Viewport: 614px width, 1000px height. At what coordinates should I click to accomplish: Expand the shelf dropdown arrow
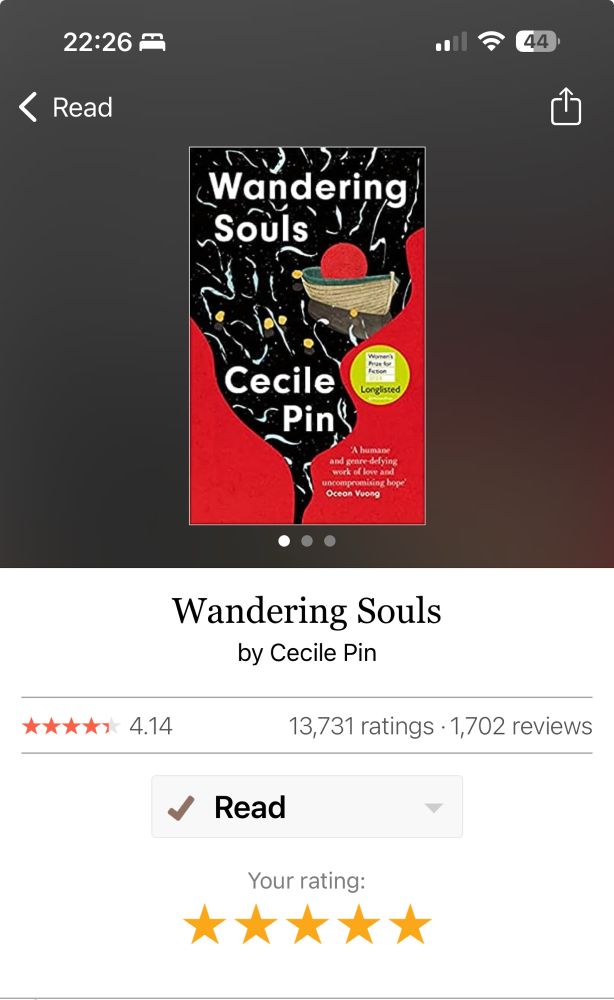tap(434, 808)
